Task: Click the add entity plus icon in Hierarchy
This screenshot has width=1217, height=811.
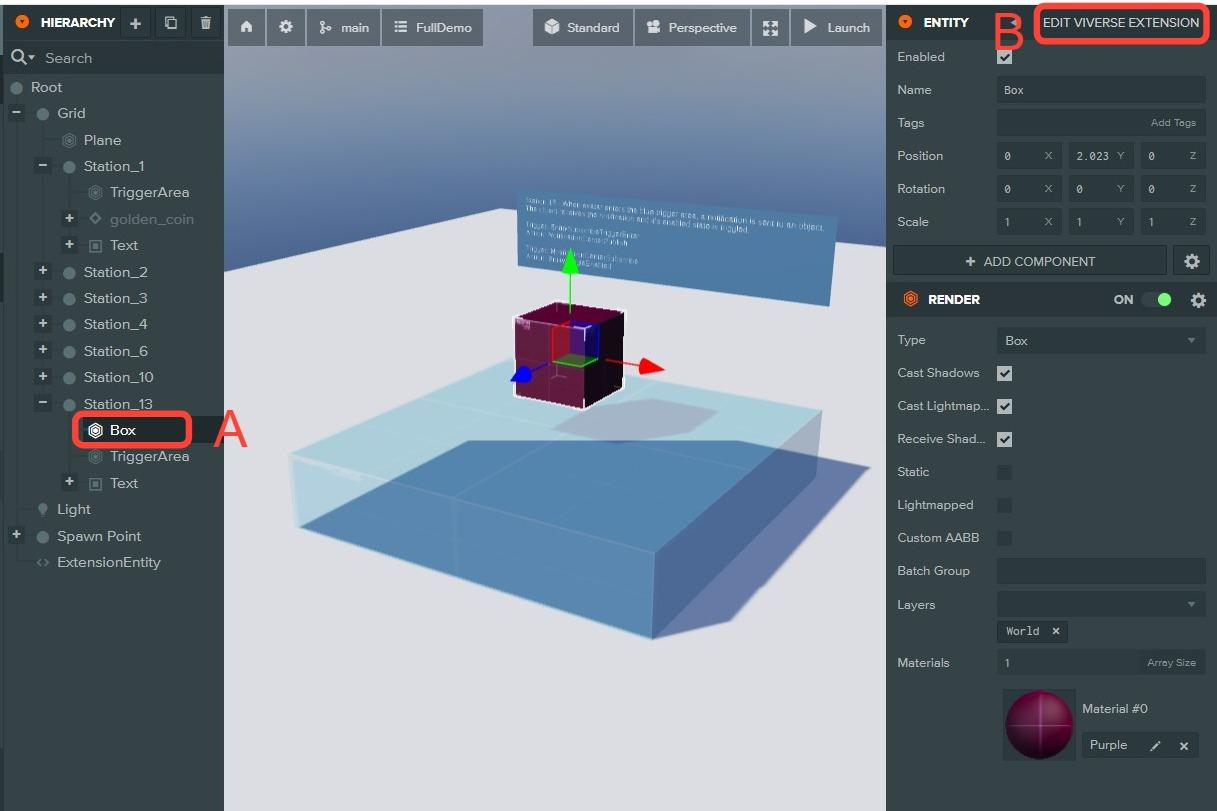Action: pos(136,23)
